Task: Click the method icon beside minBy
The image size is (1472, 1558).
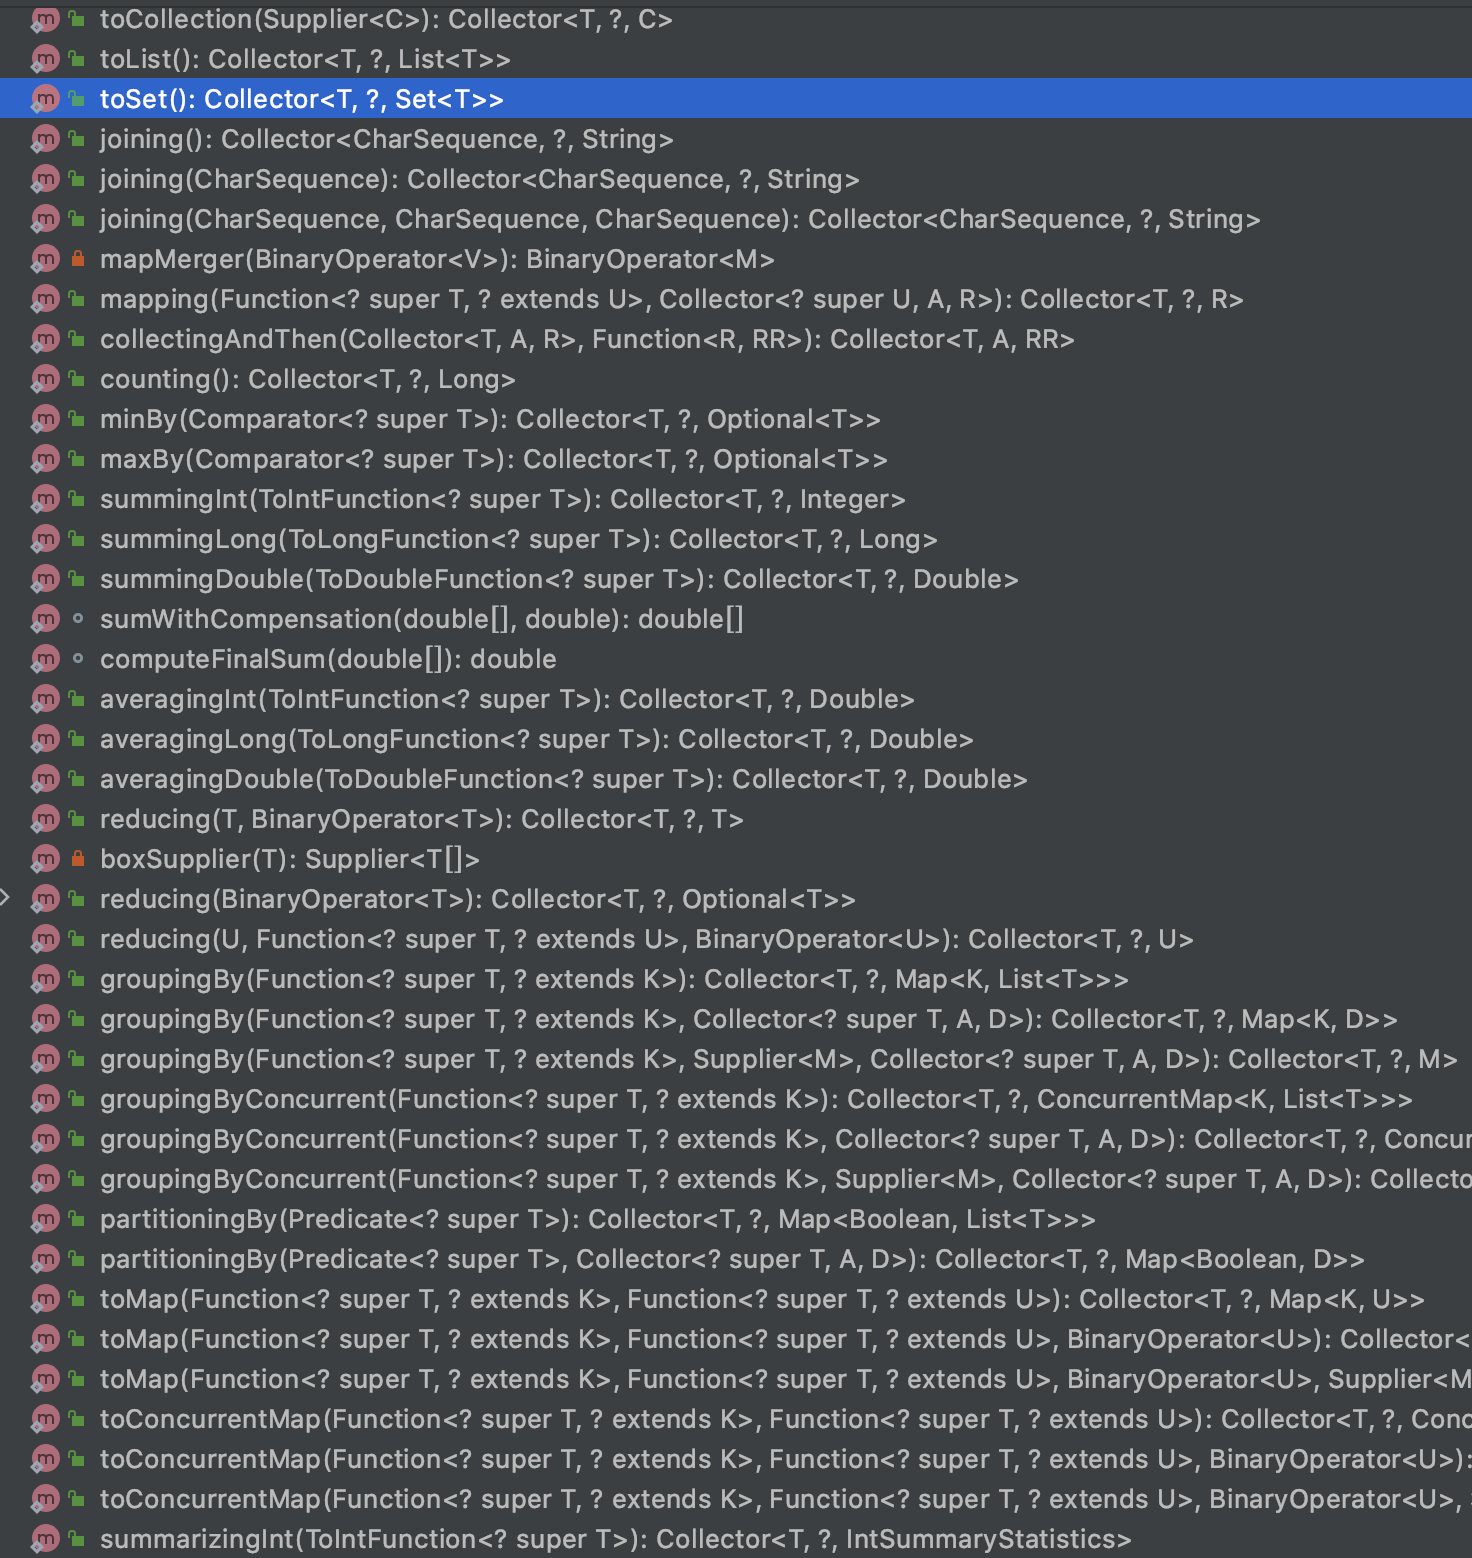Action: (45, 419)
